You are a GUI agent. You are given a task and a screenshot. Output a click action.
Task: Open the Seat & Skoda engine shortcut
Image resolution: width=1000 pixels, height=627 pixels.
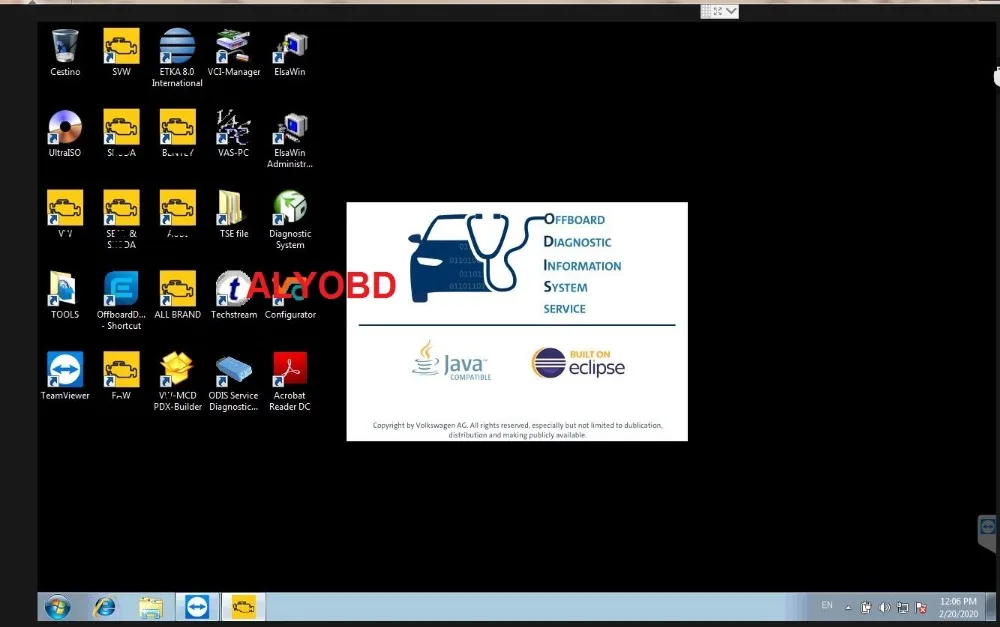(x=121, y=219)
